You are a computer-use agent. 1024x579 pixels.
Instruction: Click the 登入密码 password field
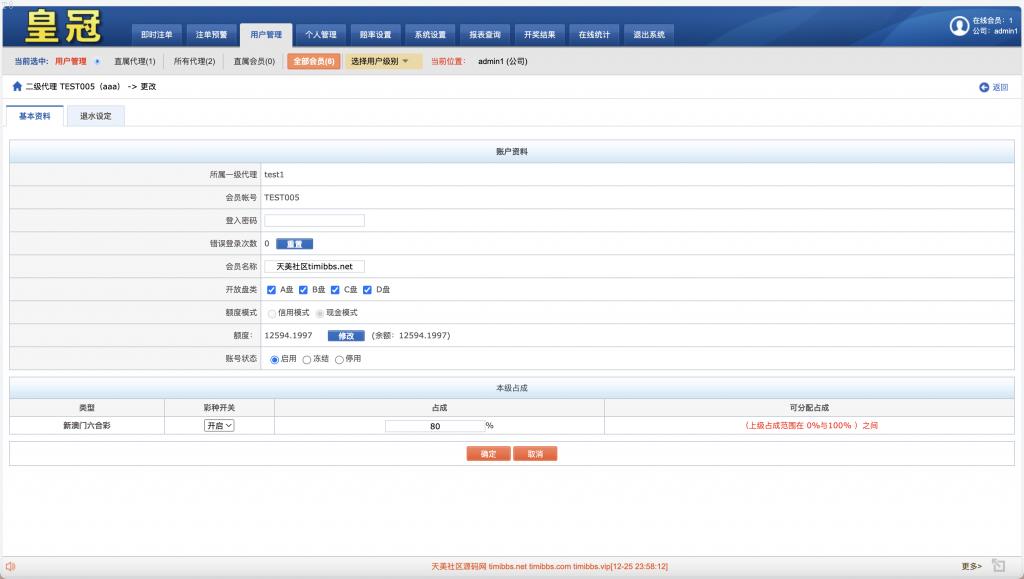[314, 221]
